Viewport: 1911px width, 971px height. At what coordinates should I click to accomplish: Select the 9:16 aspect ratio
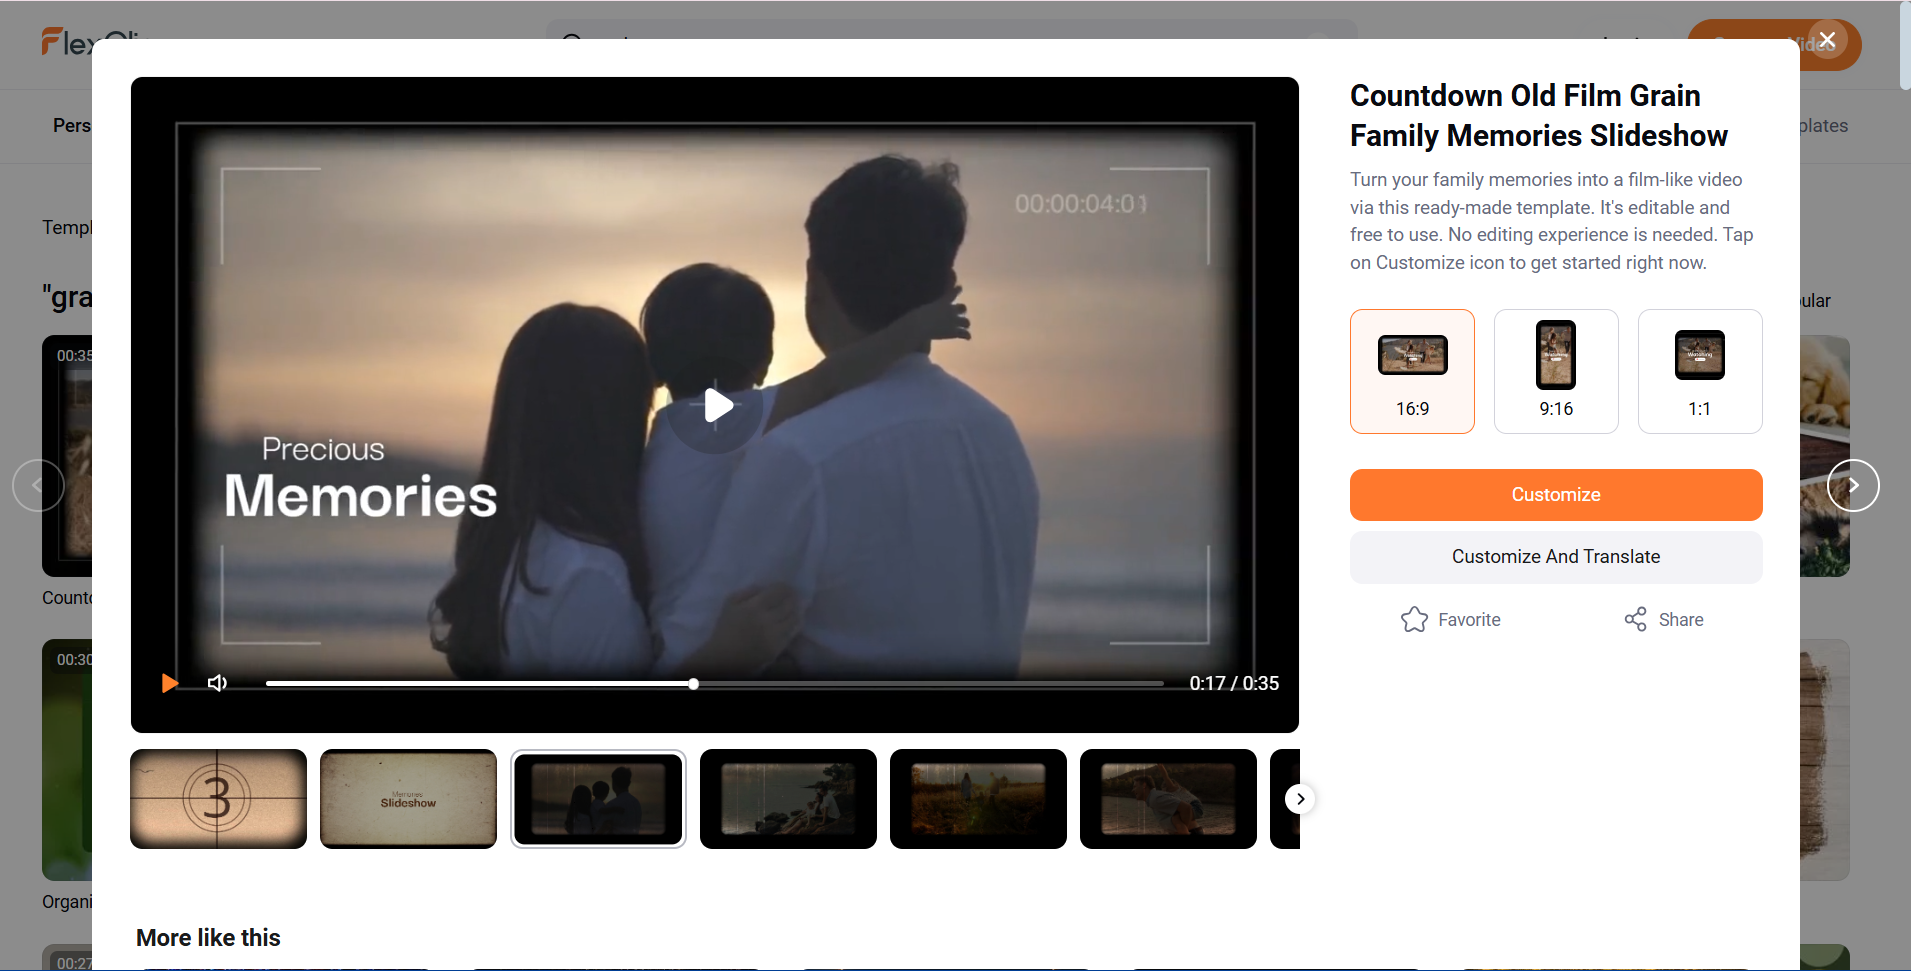coord(1556,371)
